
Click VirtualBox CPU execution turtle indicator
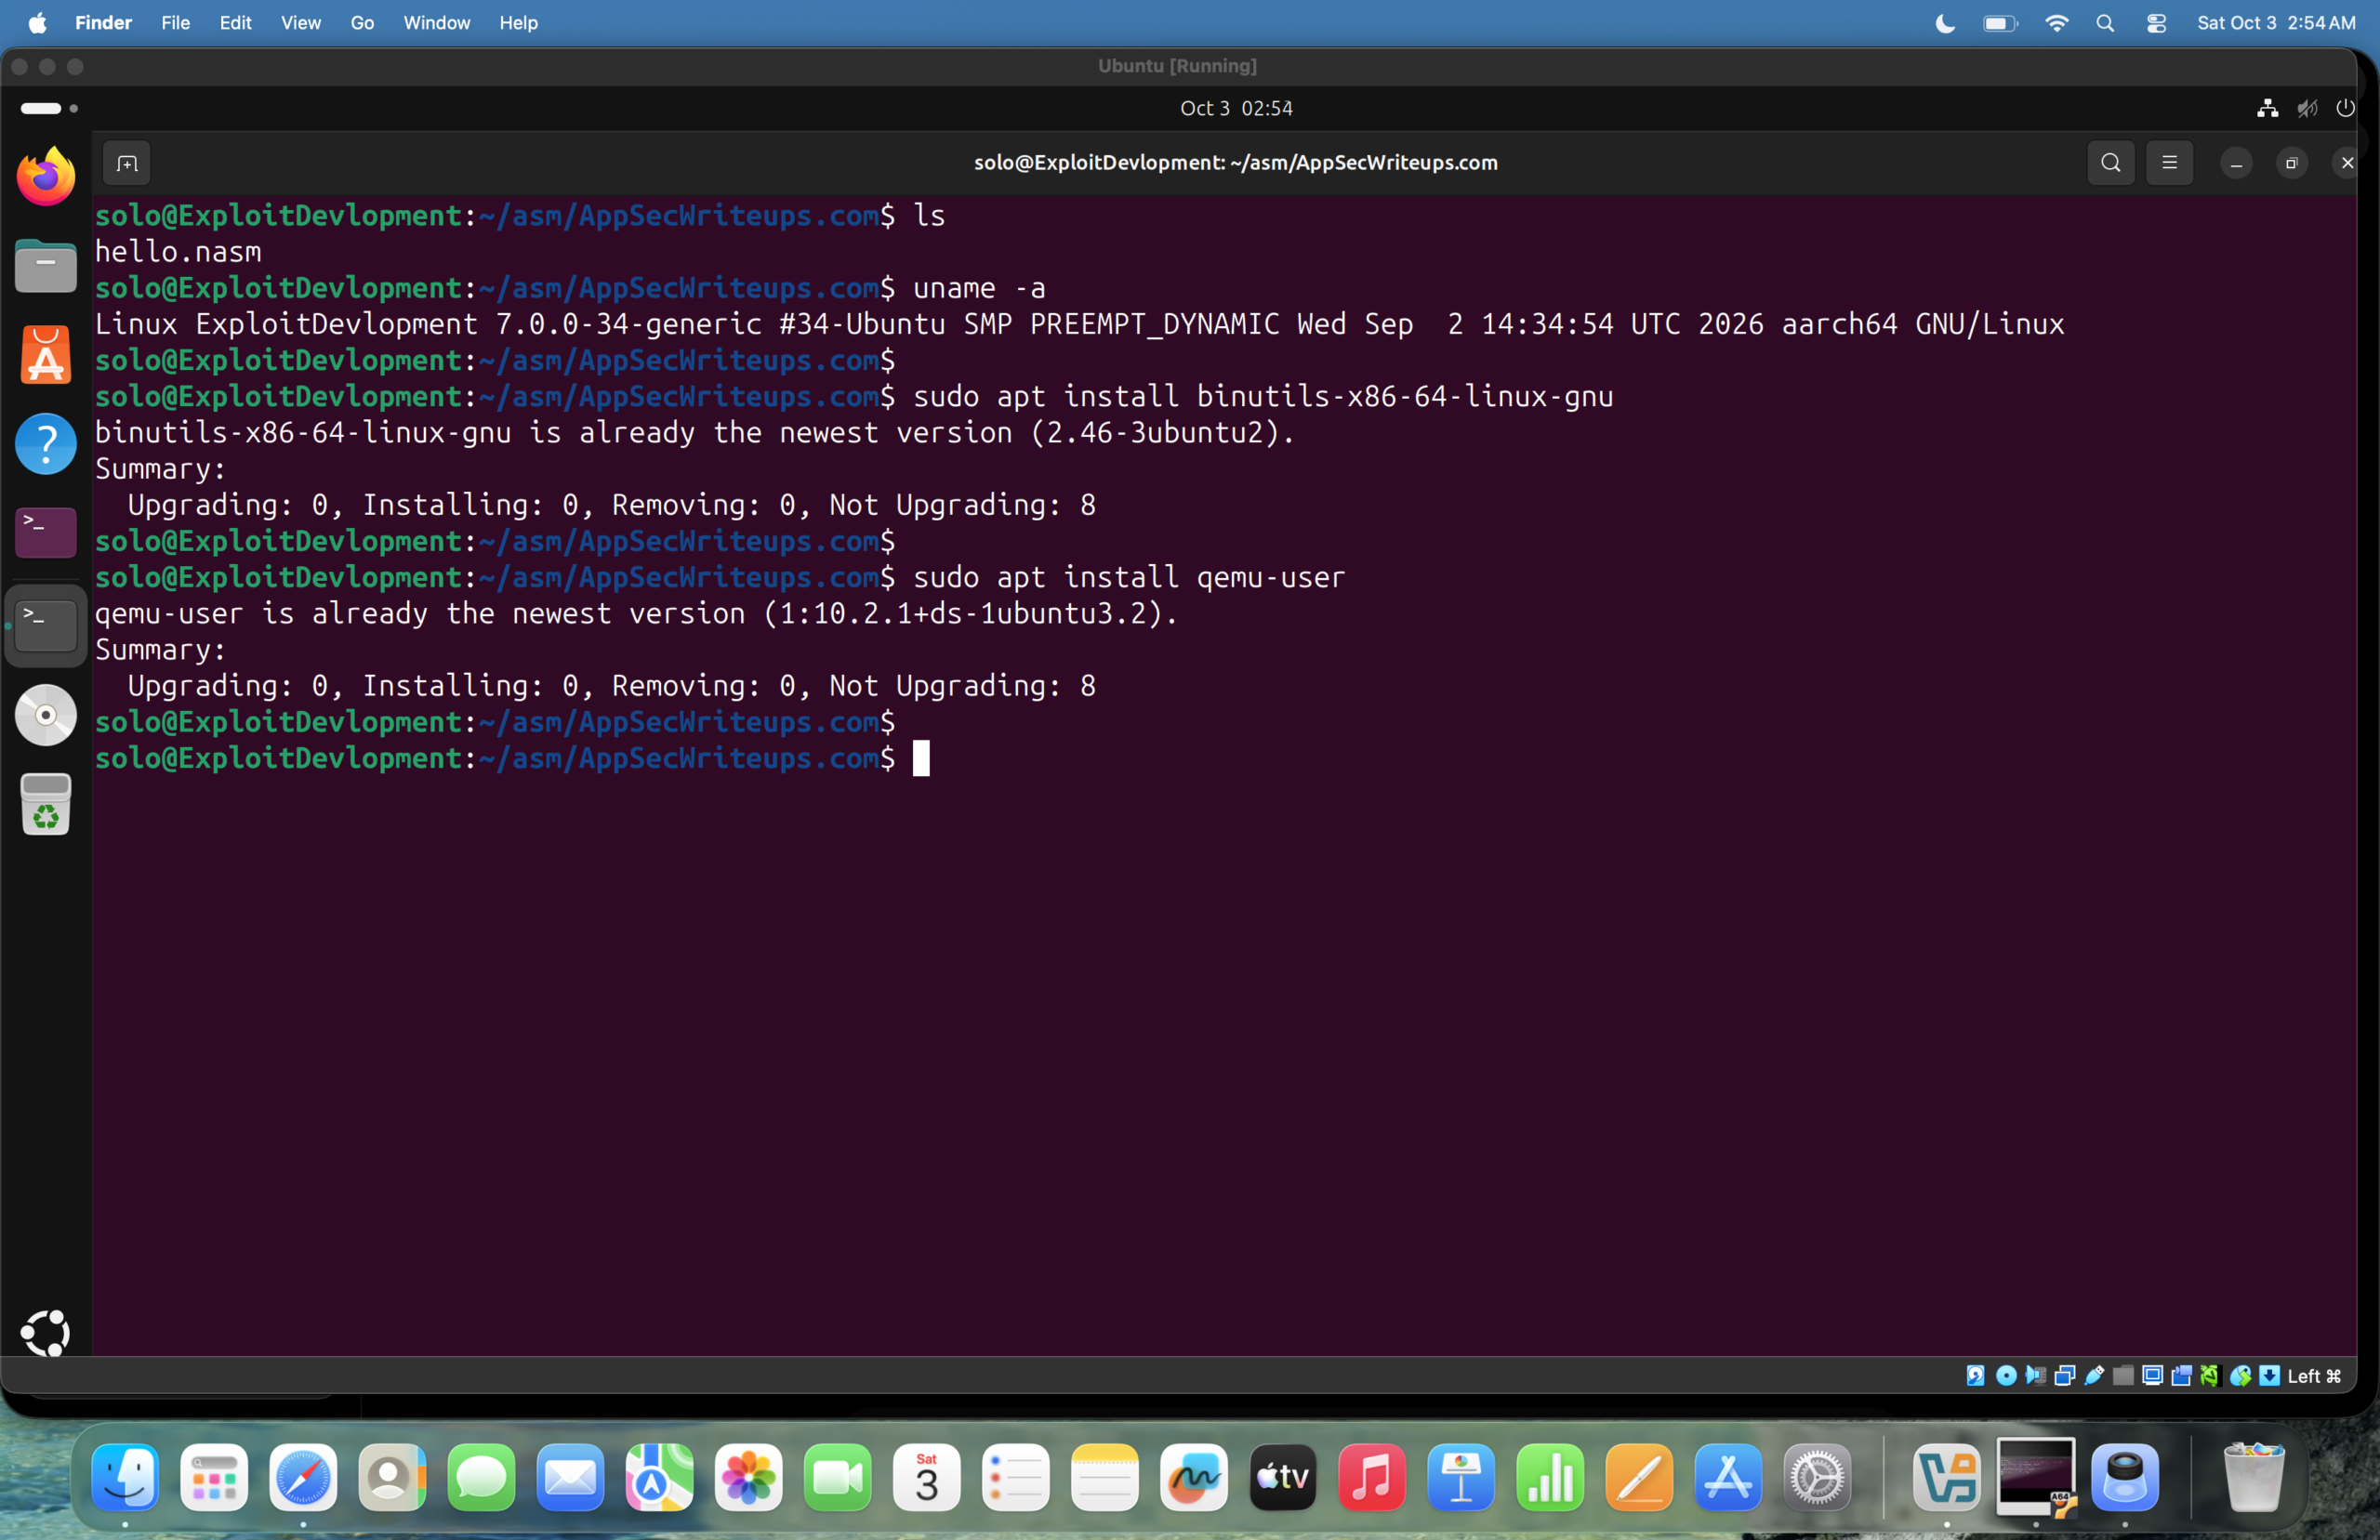2210,1376
